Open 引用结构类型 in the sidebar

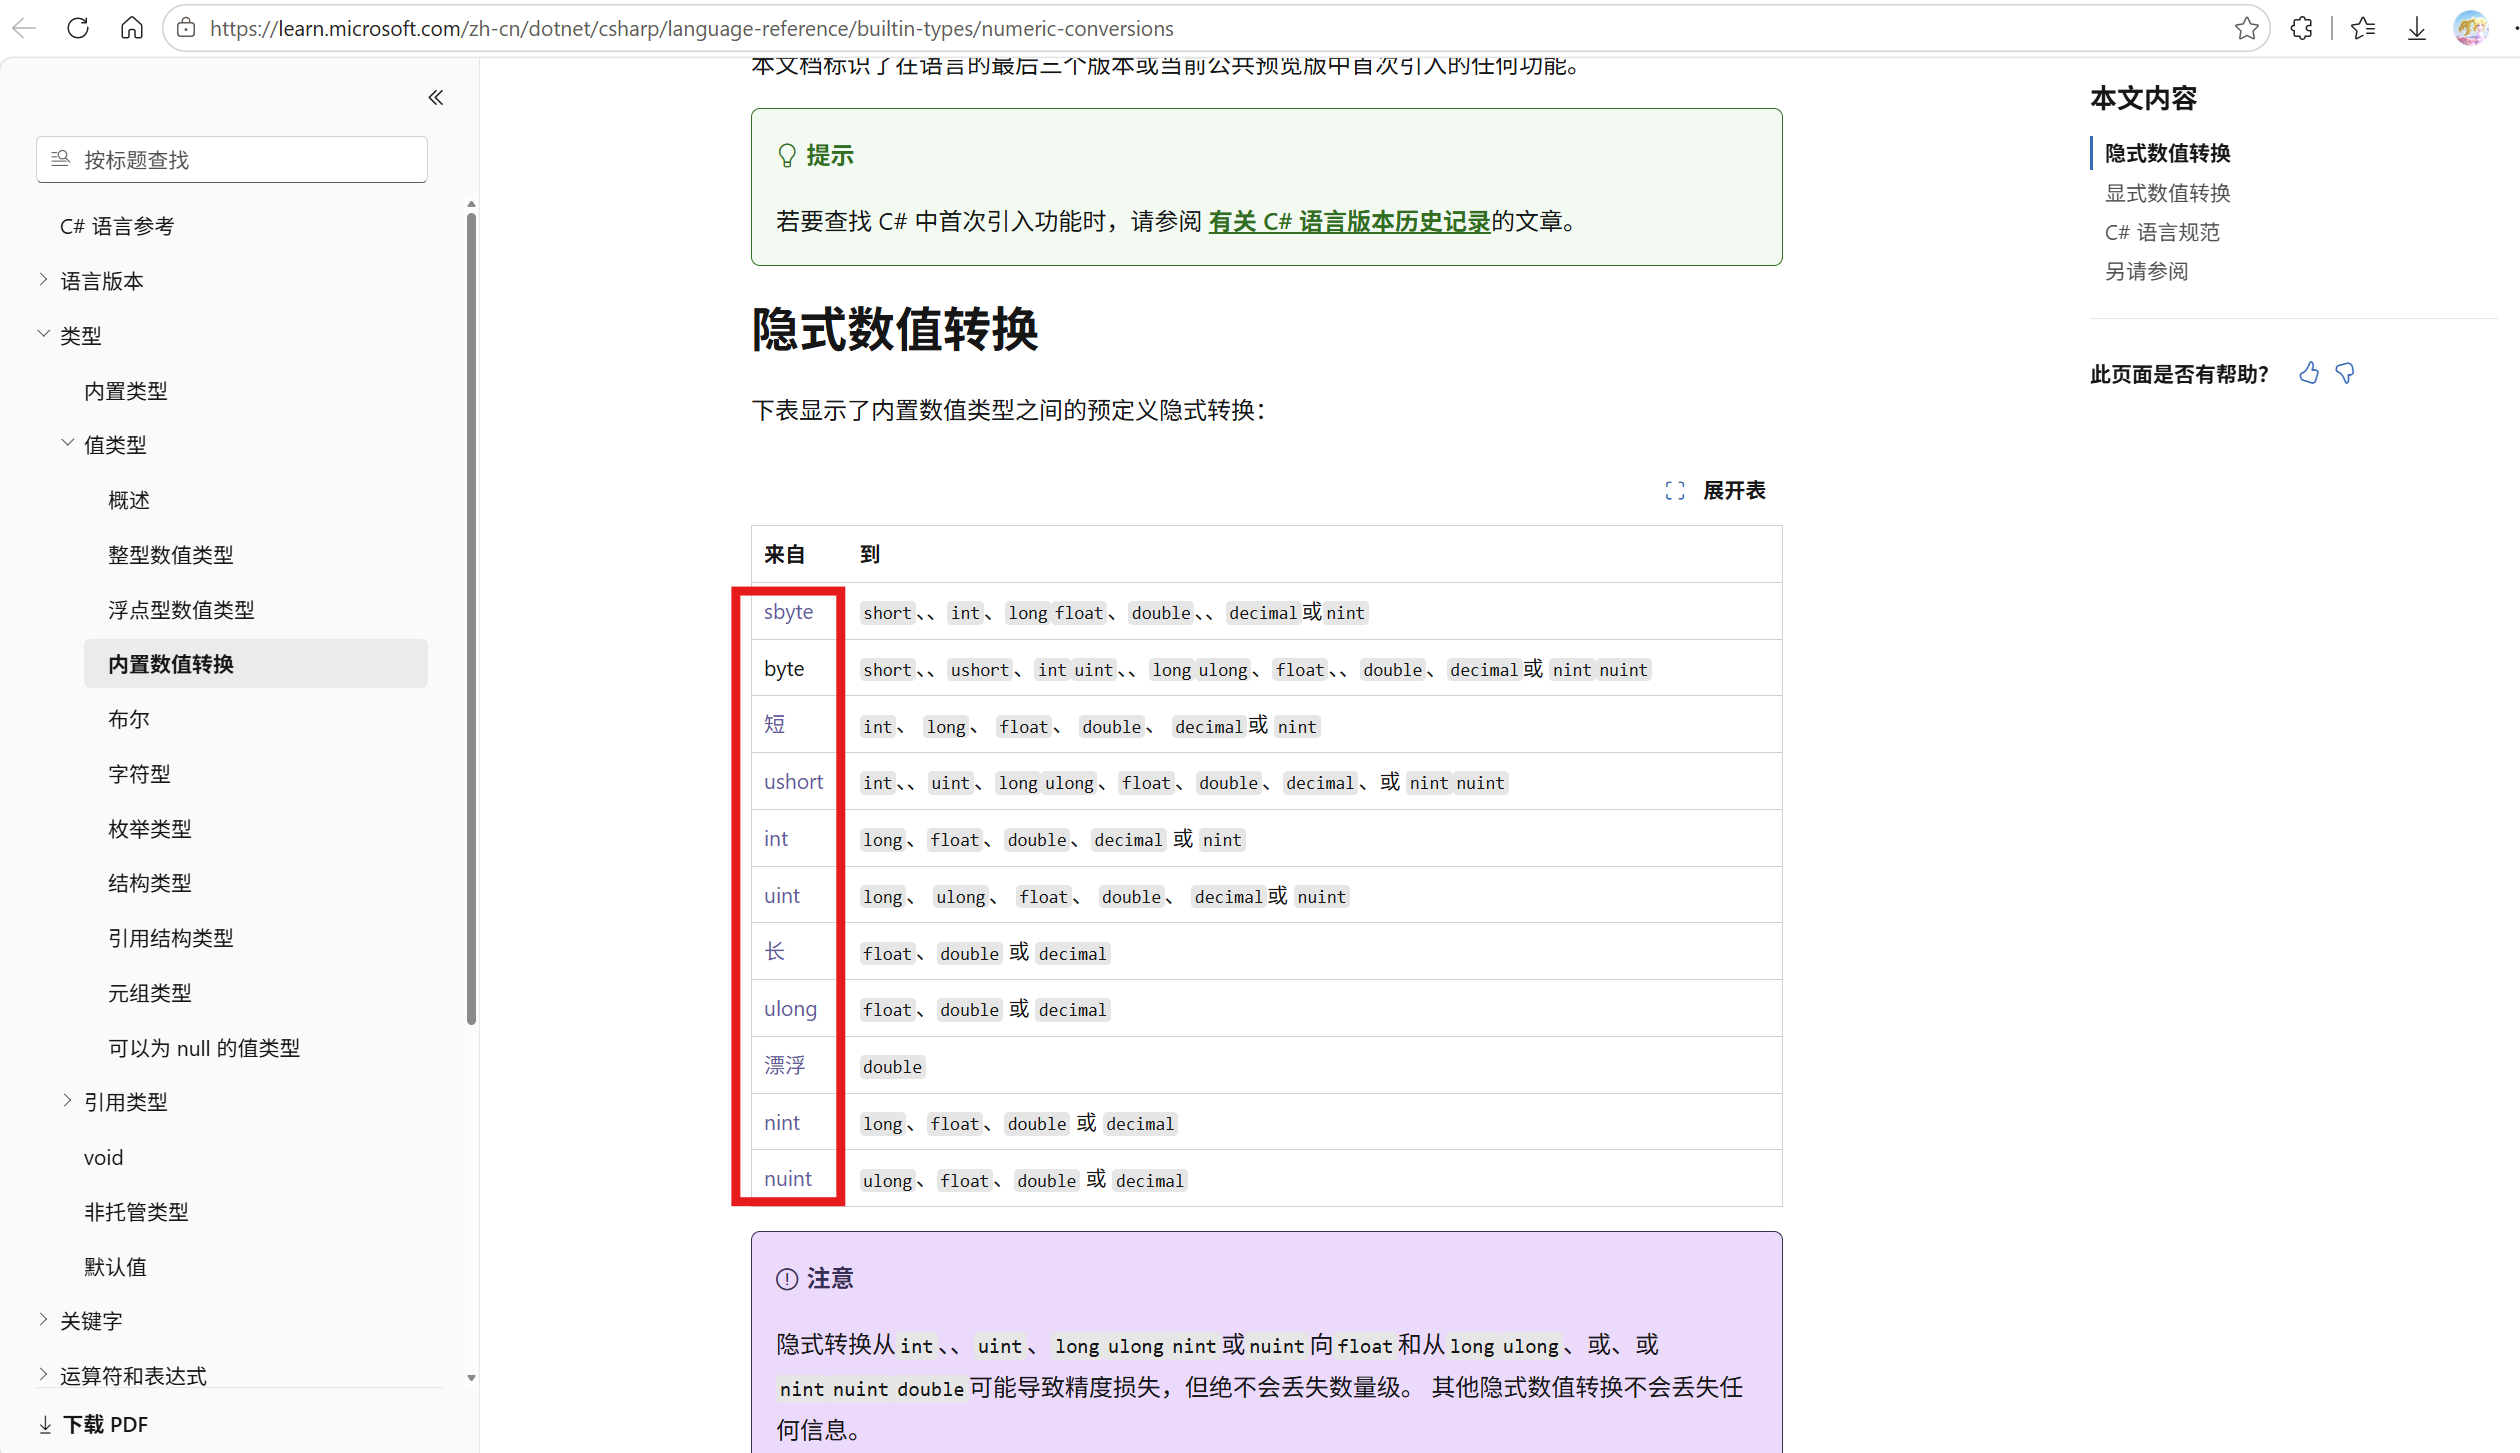coord(171,938)
